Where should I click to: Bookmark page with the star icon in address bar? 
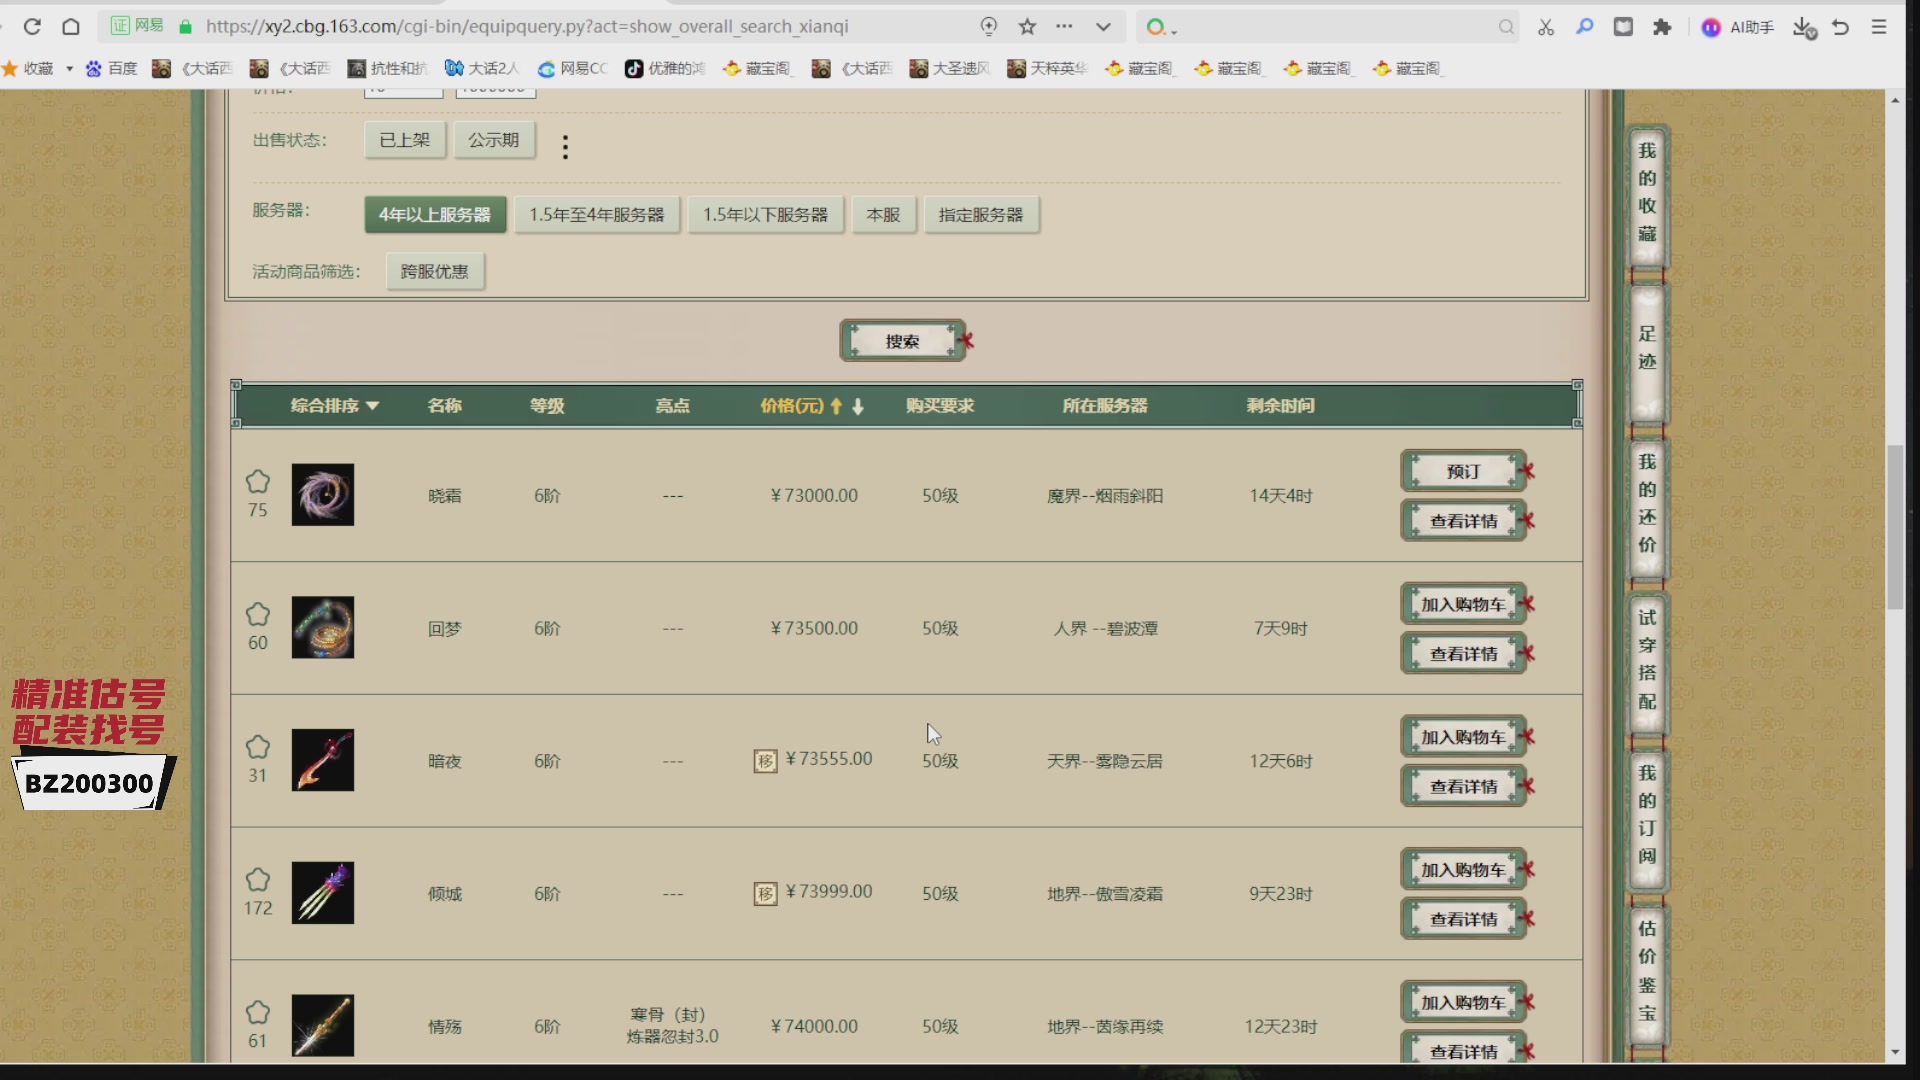(x=1027, y=27)
